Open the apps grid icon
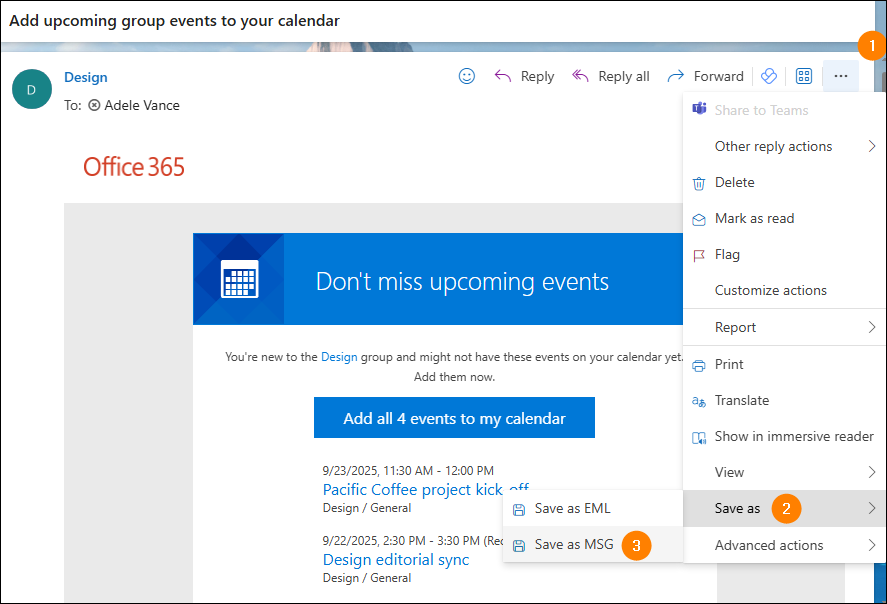Viewport: 887px width, 604px height. click(x=803, y=76)
